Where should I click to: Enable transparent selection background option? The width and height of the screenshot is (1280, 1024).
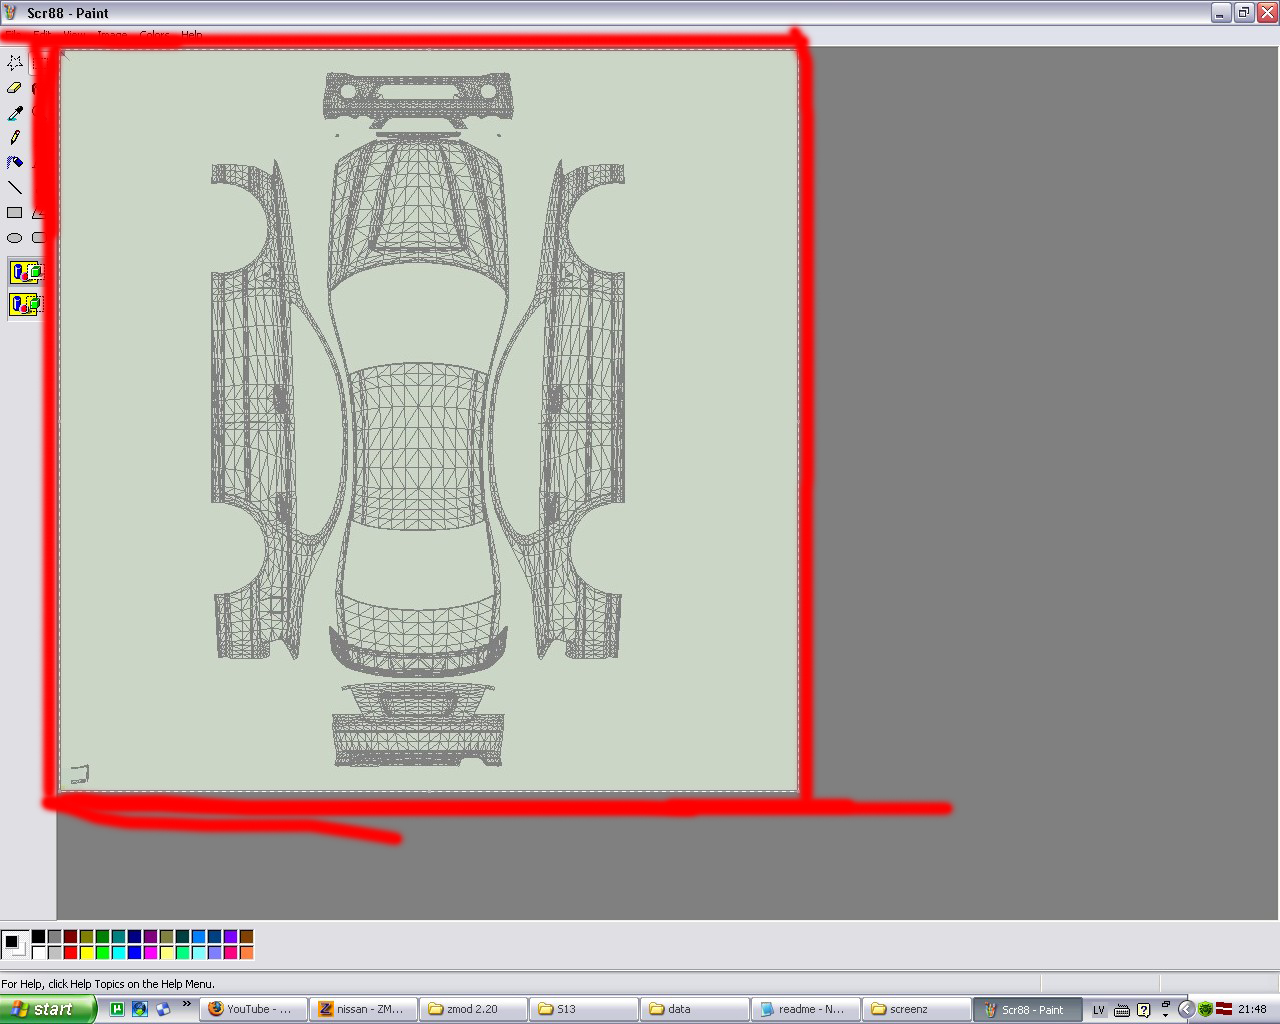coord(26,303)
